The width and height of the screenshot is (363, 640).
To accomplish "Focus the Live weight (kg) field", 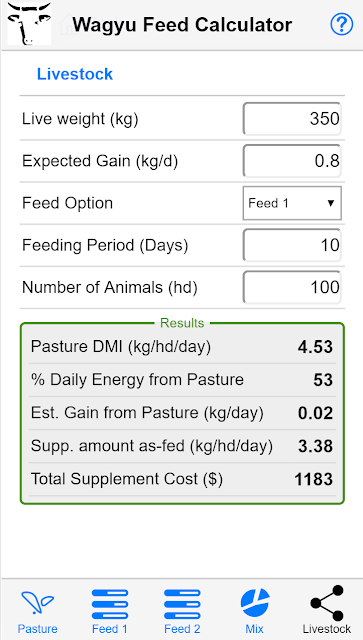I will click(292, 119).
